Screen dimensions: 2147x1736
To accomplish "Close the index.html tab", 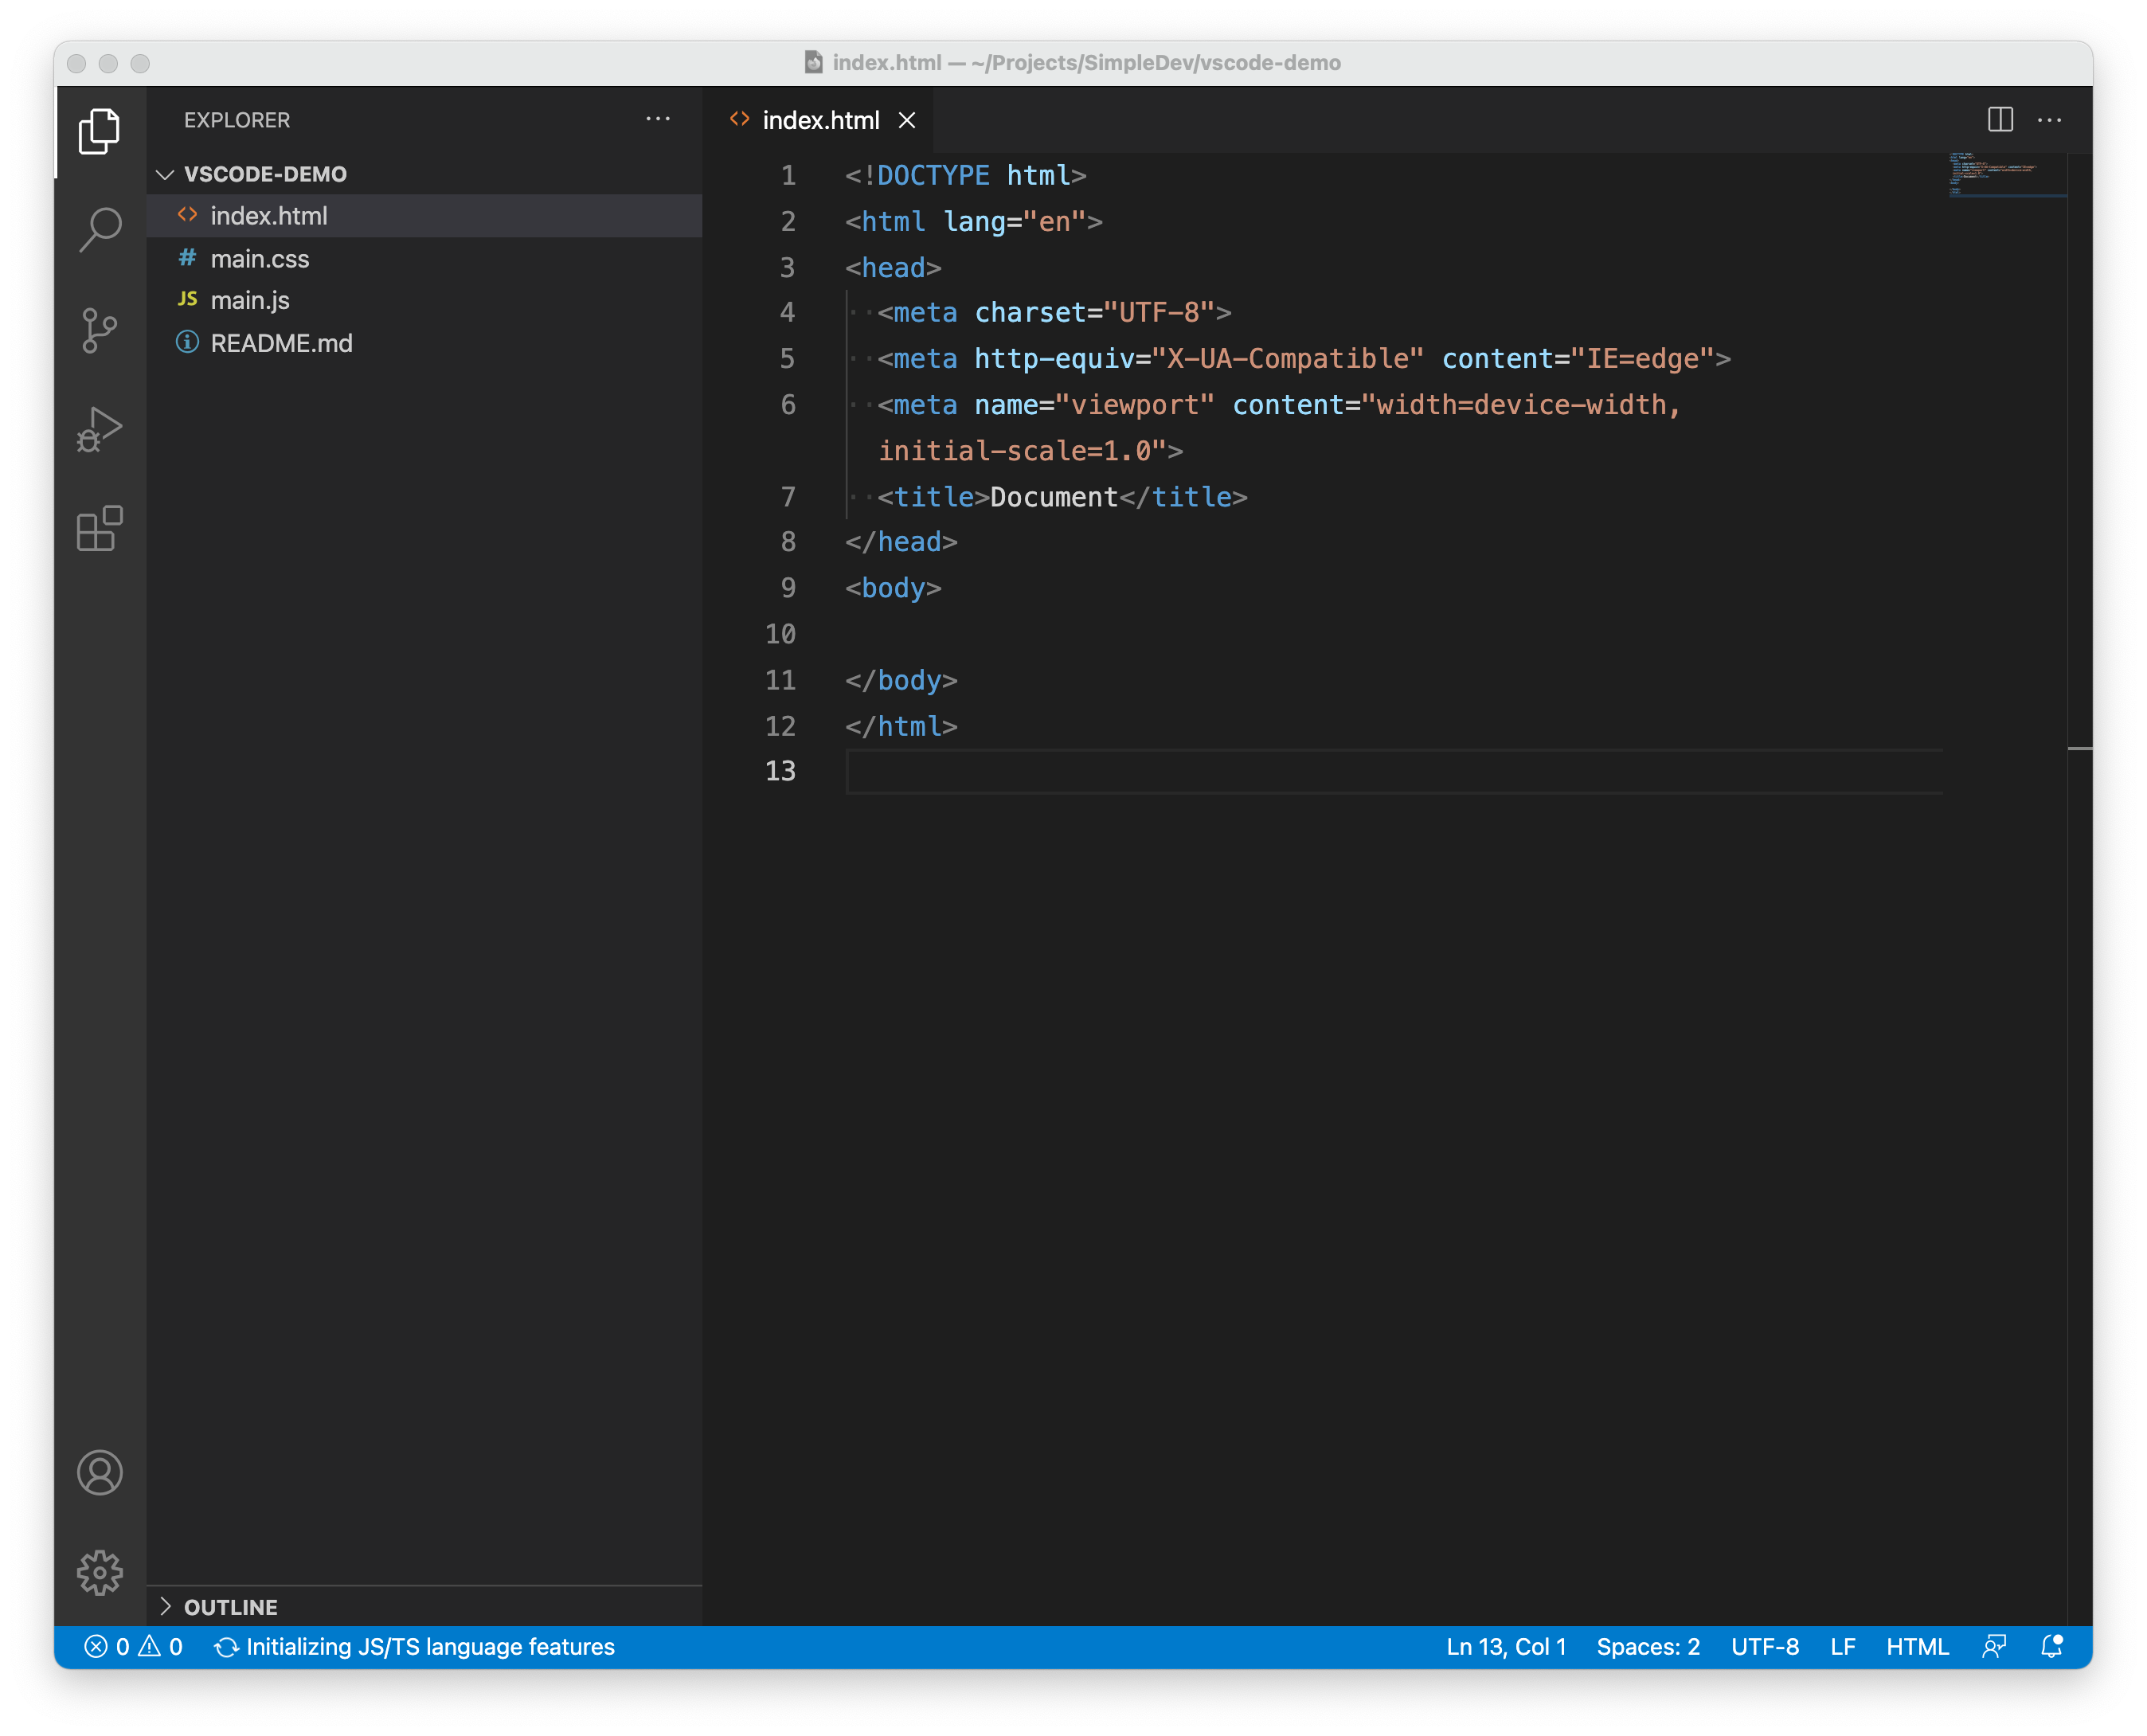I will 907,120.
